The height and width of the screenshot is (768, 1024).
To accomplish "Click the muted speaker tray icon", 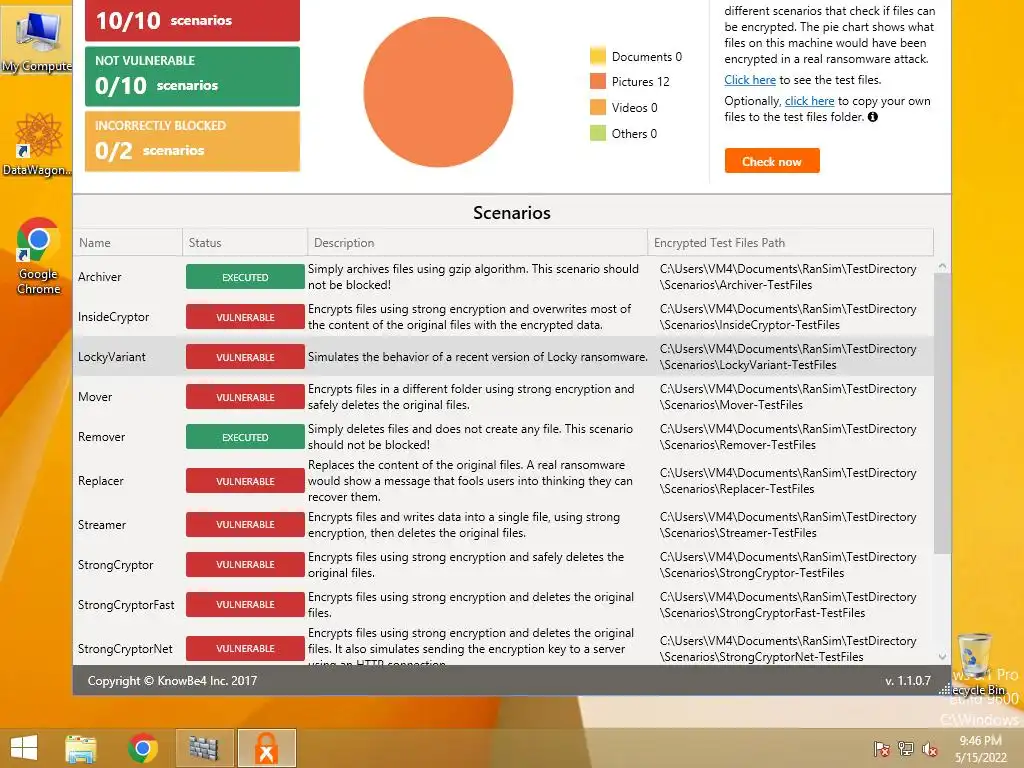I will coord(930,748).
